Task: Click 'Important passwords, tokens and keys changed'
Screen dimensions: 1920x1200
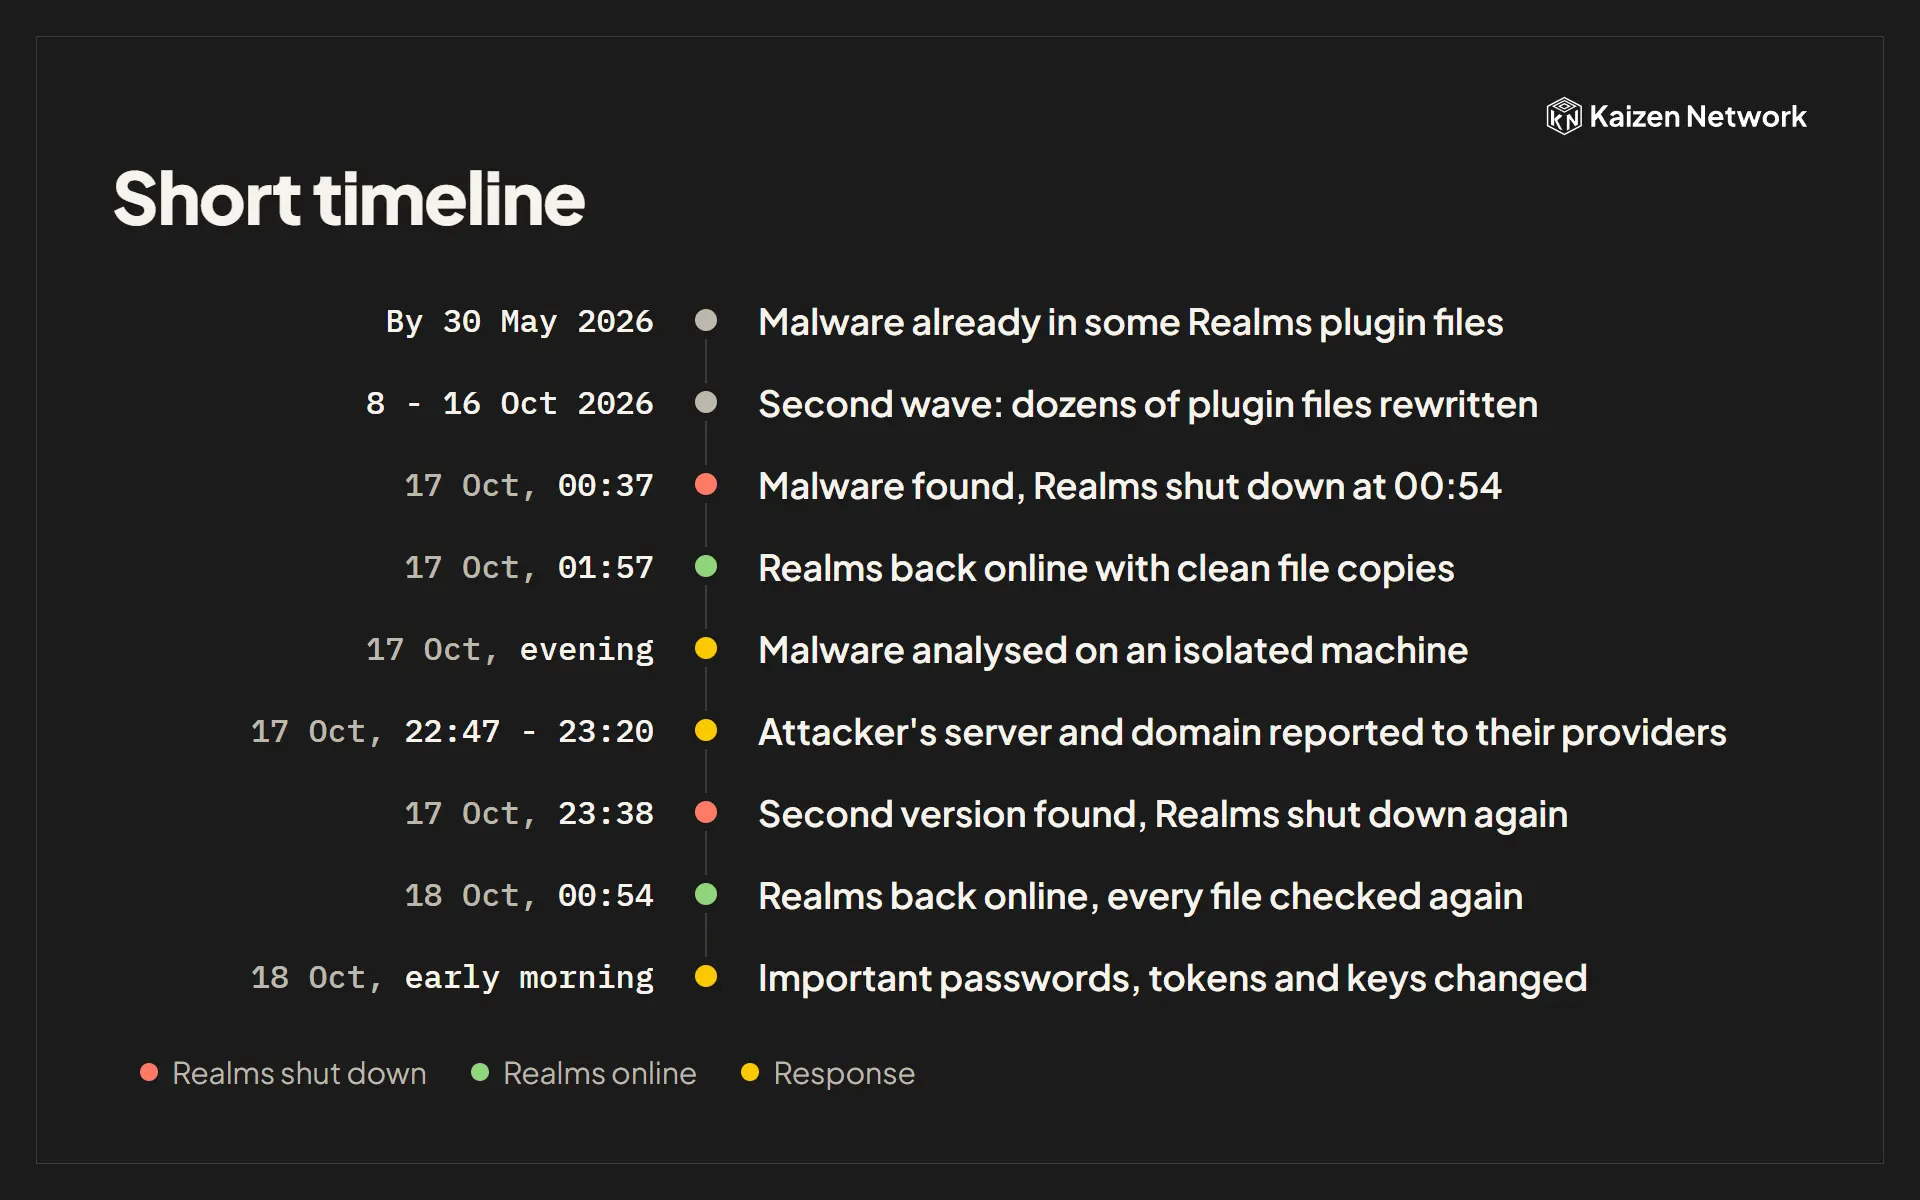Action: point(1173,979)
